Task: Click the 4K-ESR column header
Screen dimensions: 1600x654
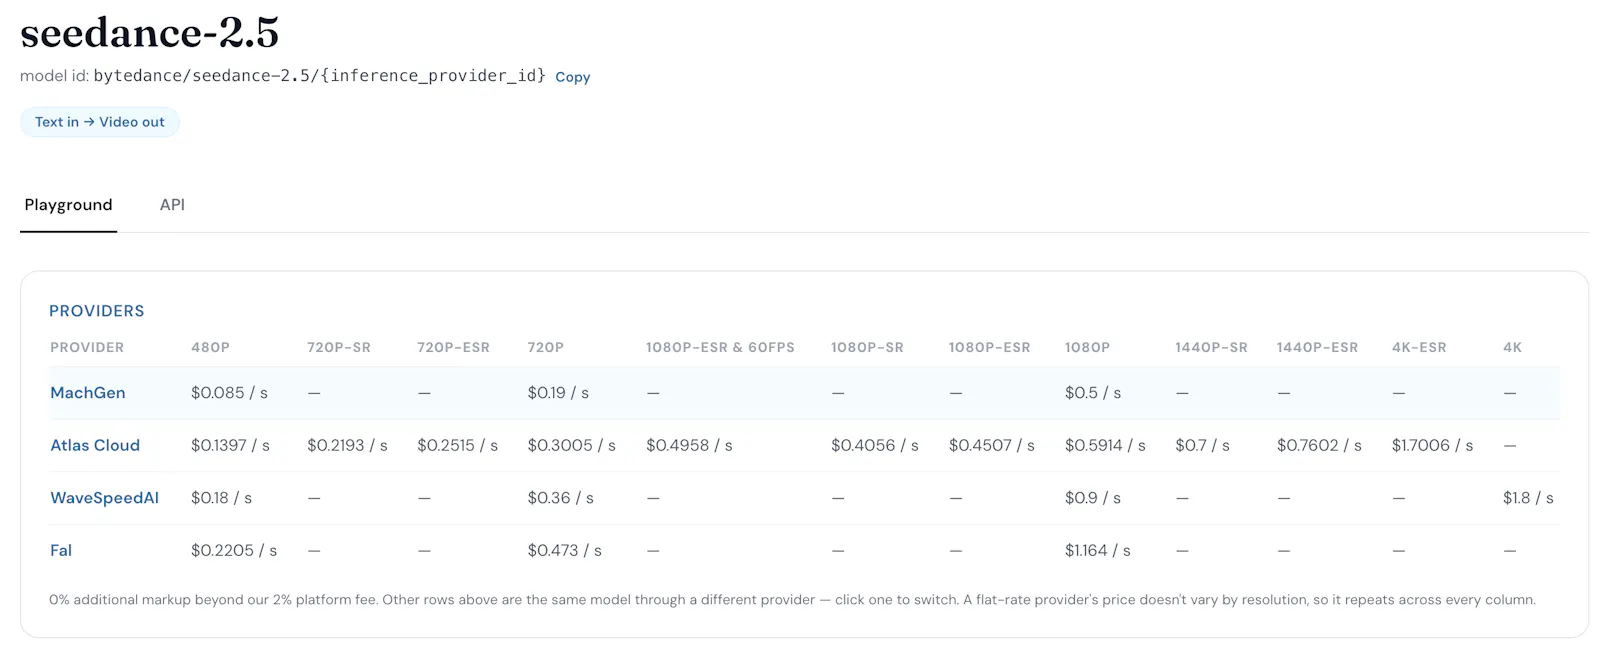Action: coord(1419,348)
